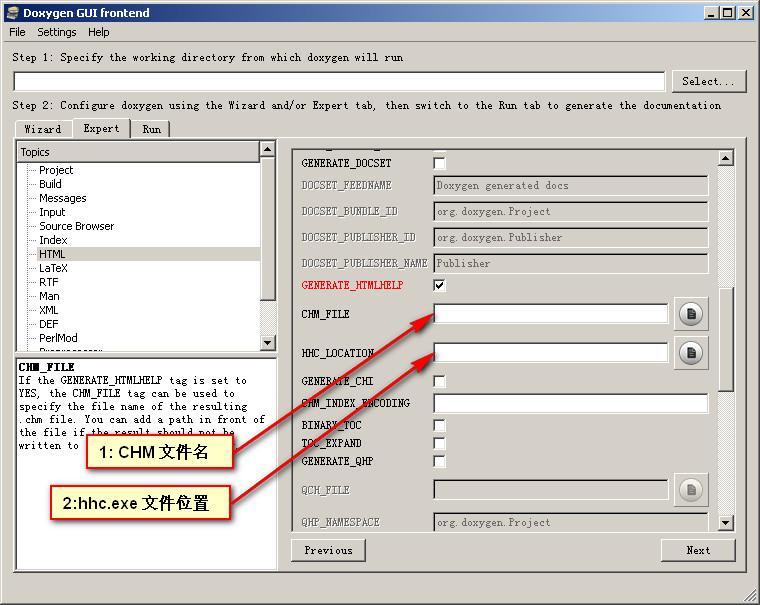Click the DOCSET_FEEDNAME disabled field
This screenshot has width=760, height=605.
coord(570,186)
